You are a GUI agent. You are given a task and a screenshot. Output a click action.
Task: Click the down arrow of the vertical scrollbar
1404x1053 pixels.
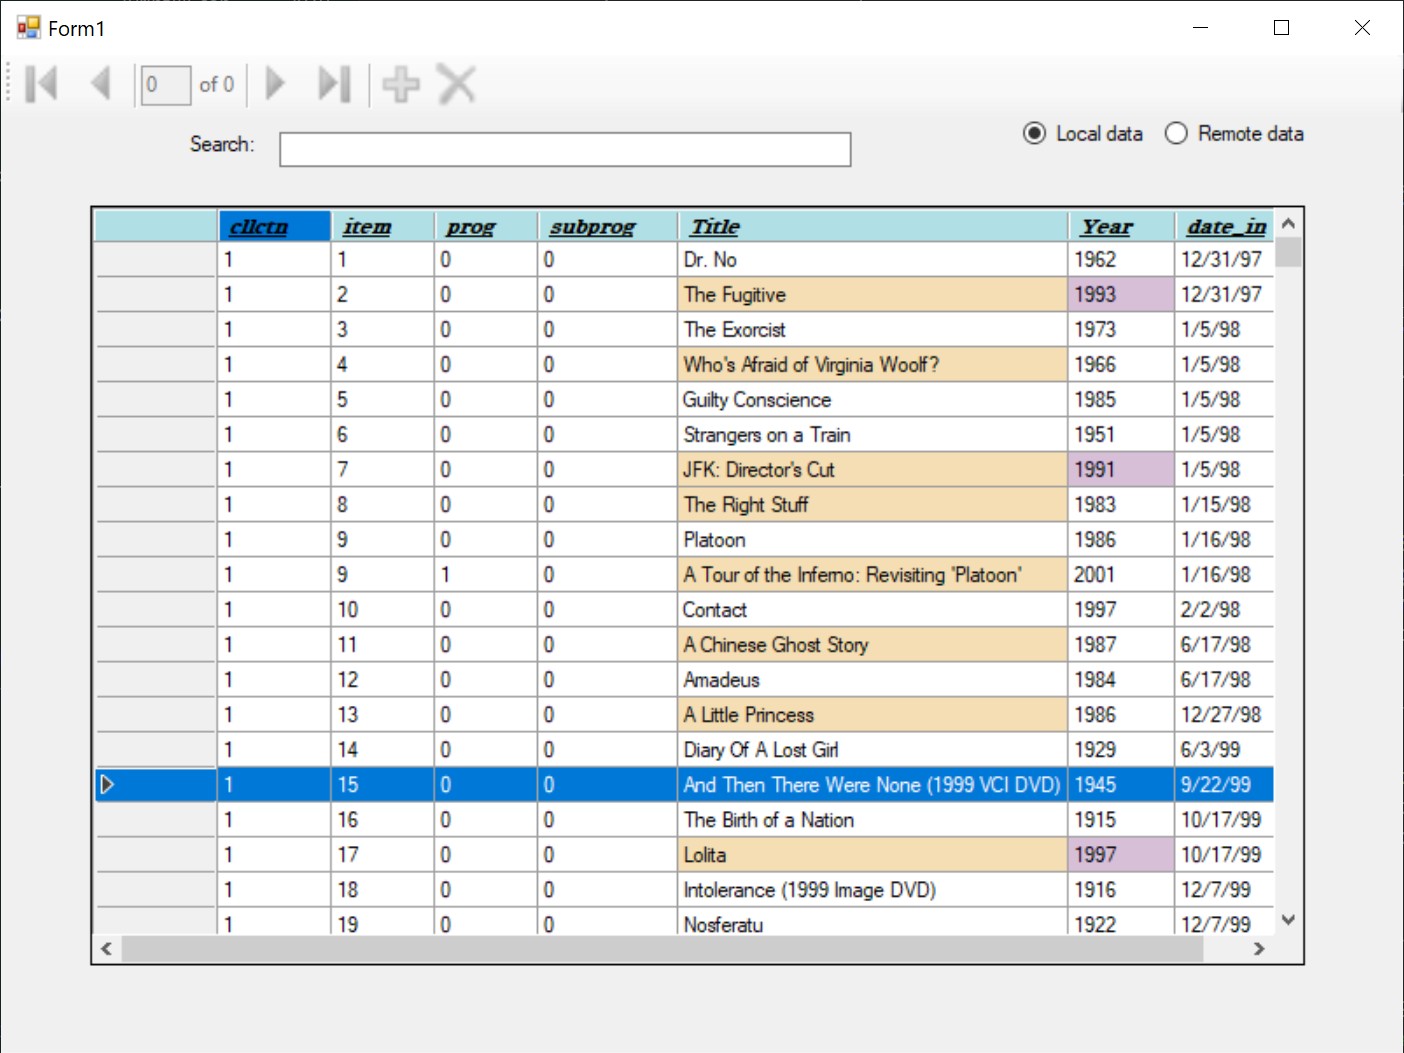pos(1288,919)
